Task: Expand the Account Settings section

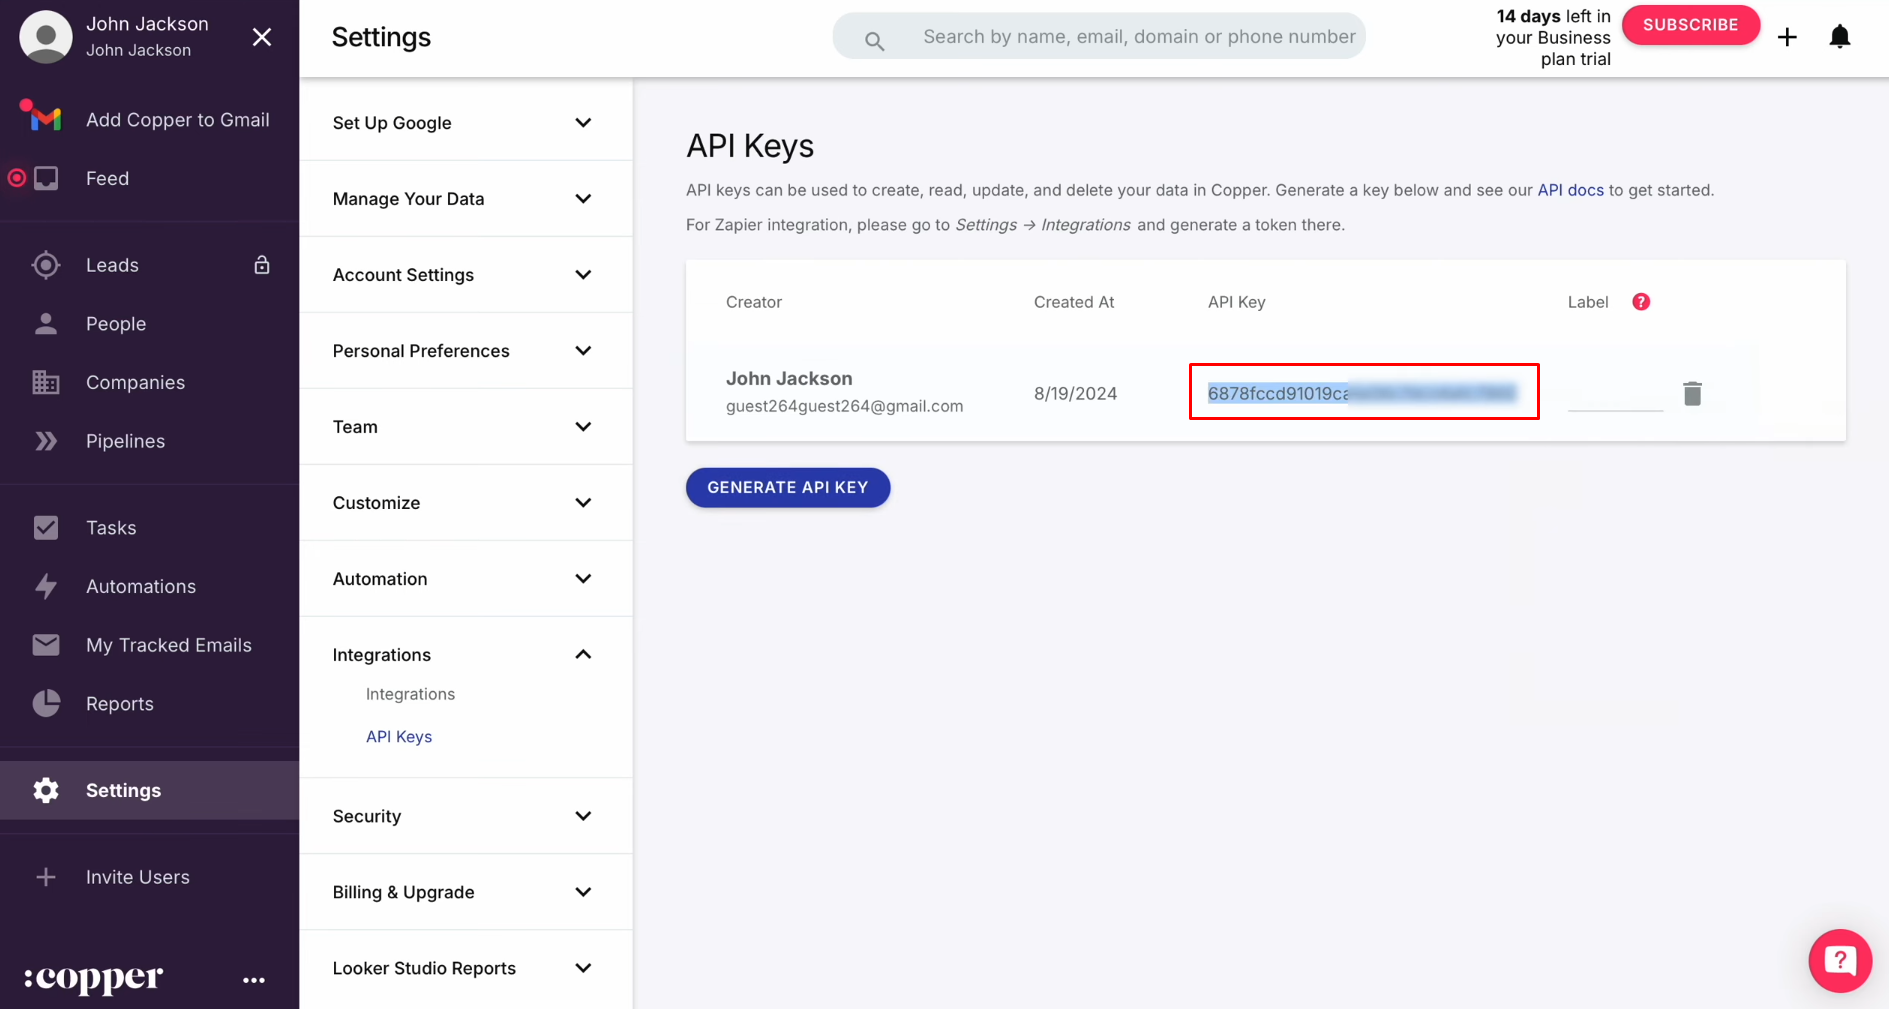Action: tap(466, 275)
